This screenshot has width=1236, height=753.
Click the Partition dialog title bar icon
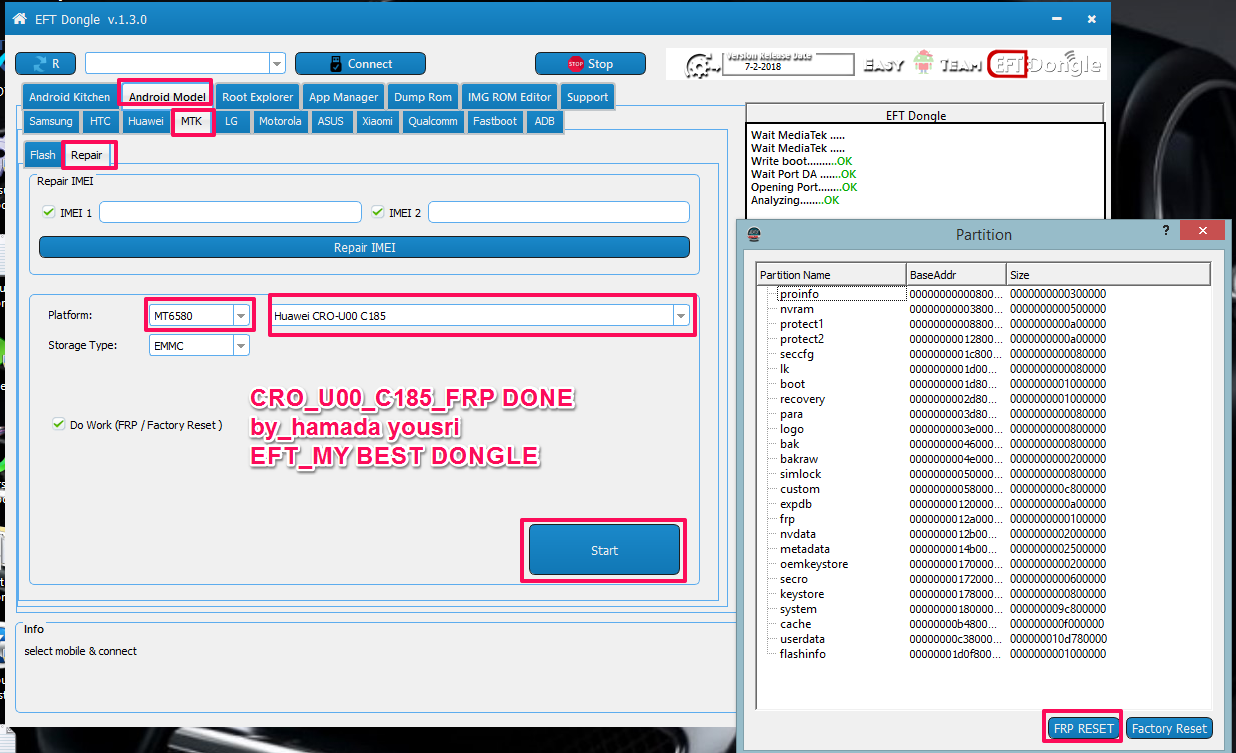[753, 234]
